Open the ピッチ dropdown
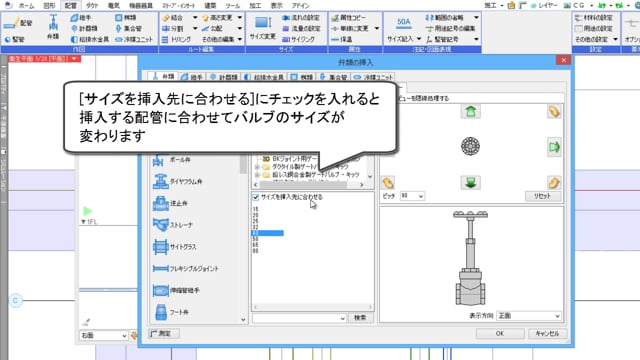 coord(412,196)
